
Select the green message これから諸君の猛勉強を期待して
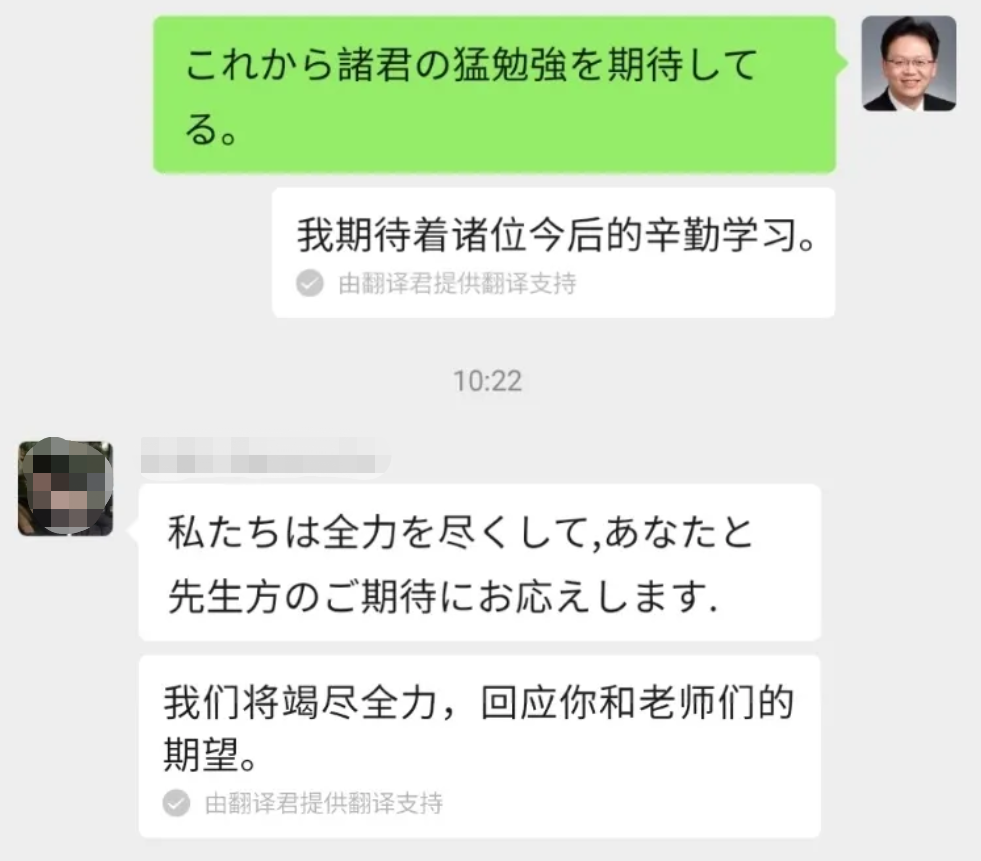[x=470, y=64]
